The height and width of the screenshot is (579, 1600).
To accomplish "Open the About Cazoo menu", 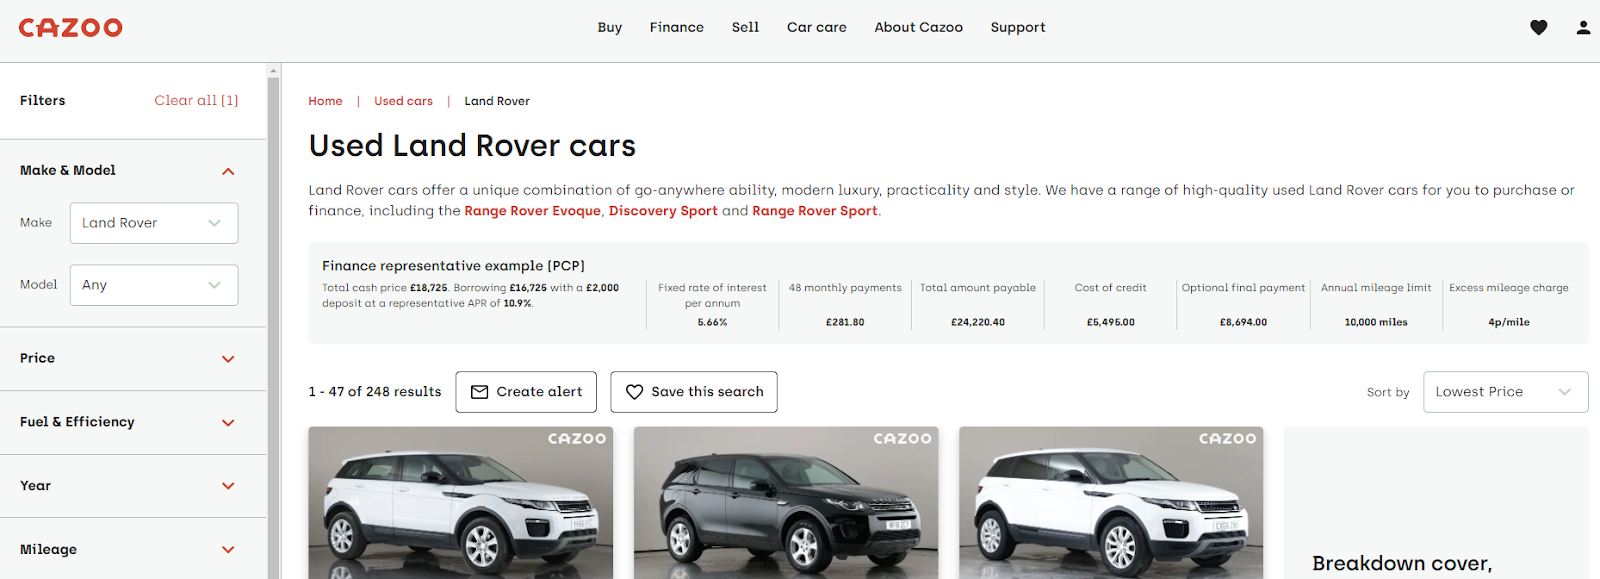I will pyautogui.click(x=919, y=28).
